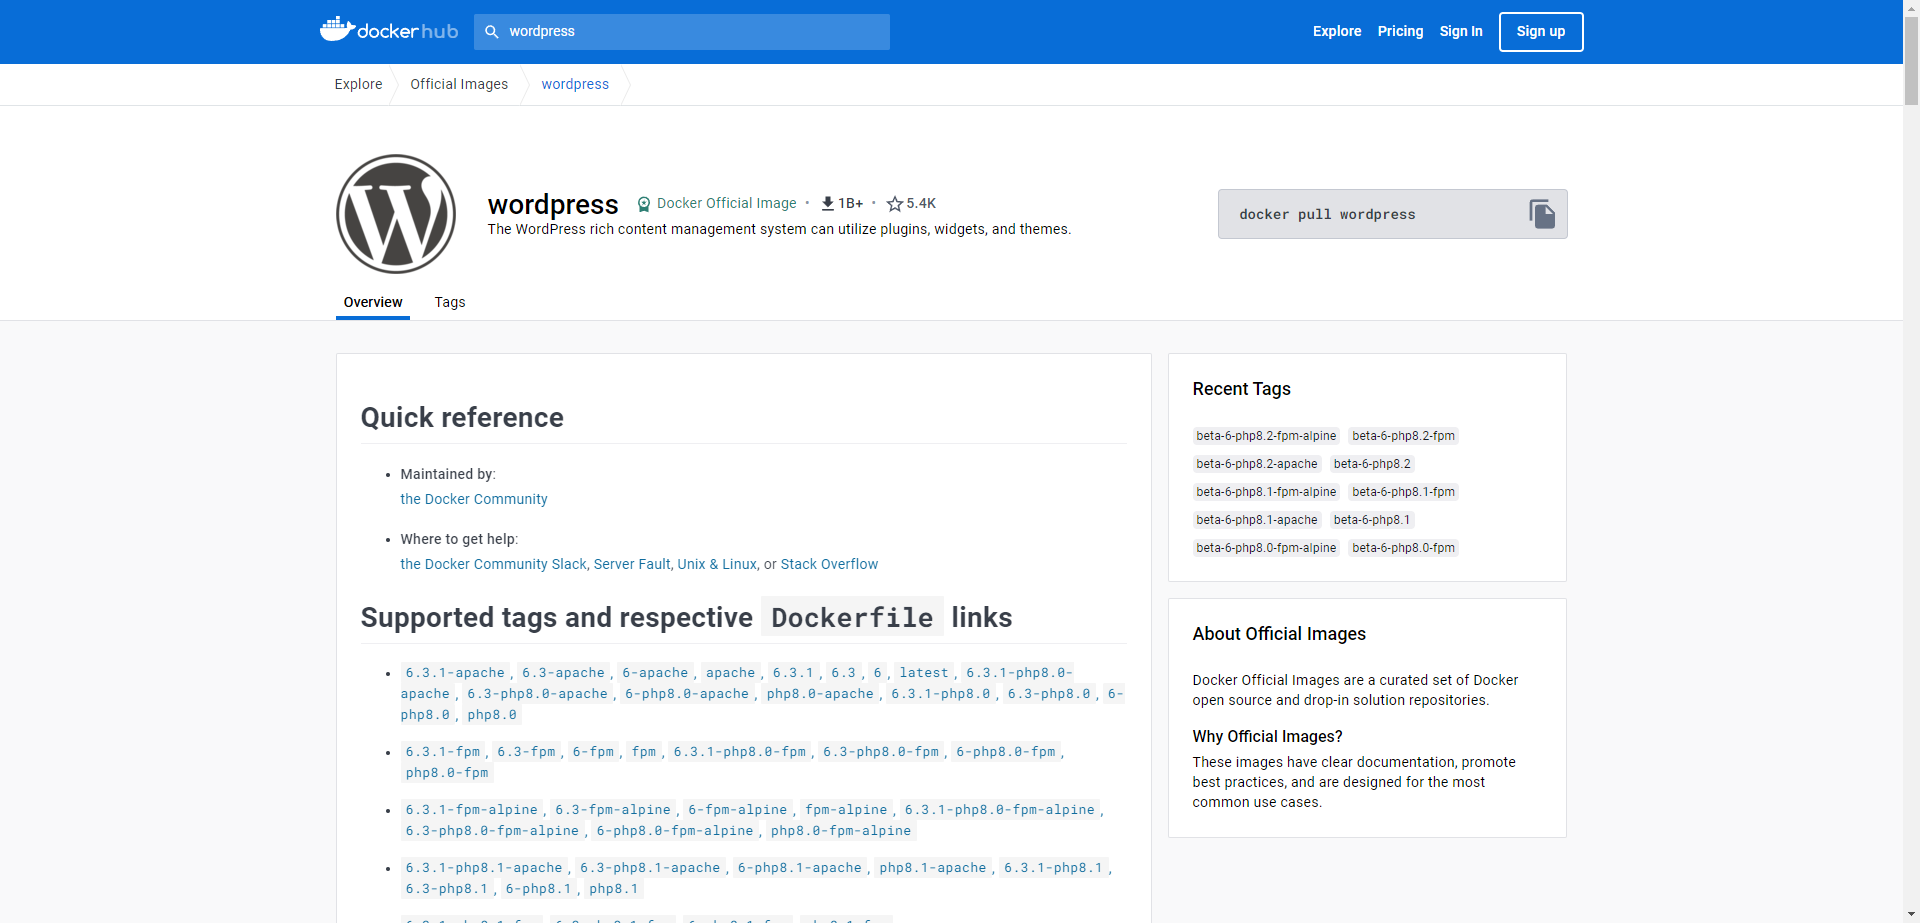Select recent tag beta-6-php8.1

pyautogui.click(x=1372, y=520)
